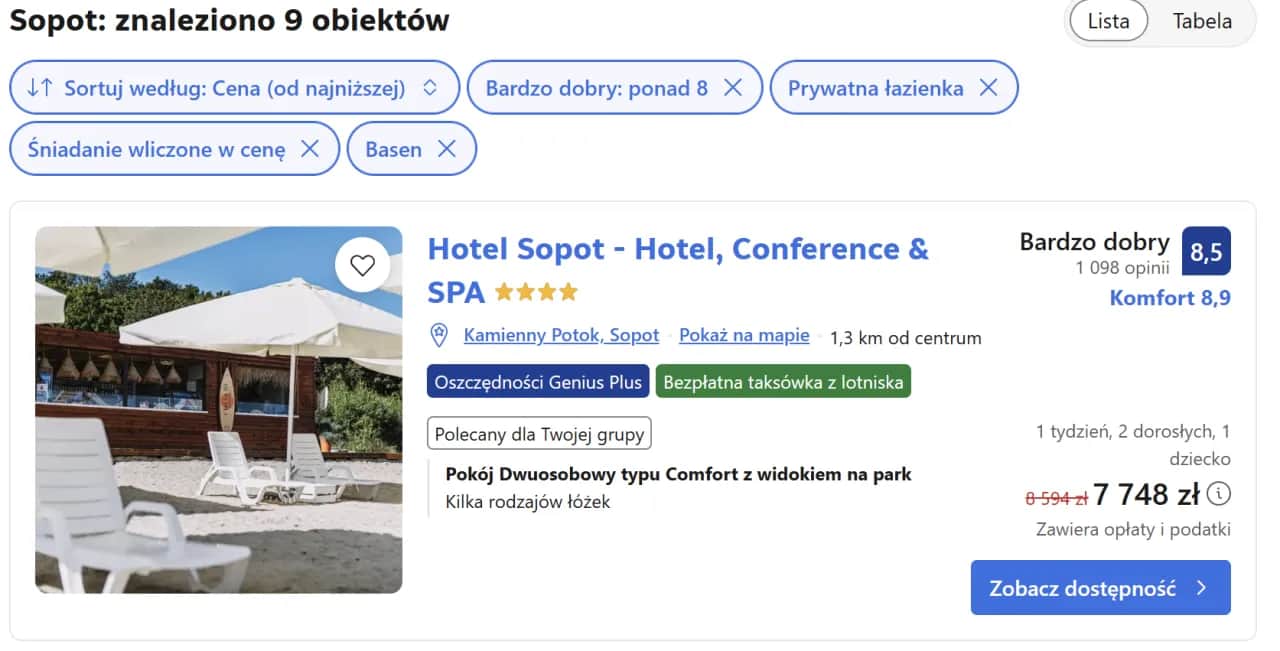Click the map pin icon beside the location
Screen dimensions: 1280x651
(439, 335)
